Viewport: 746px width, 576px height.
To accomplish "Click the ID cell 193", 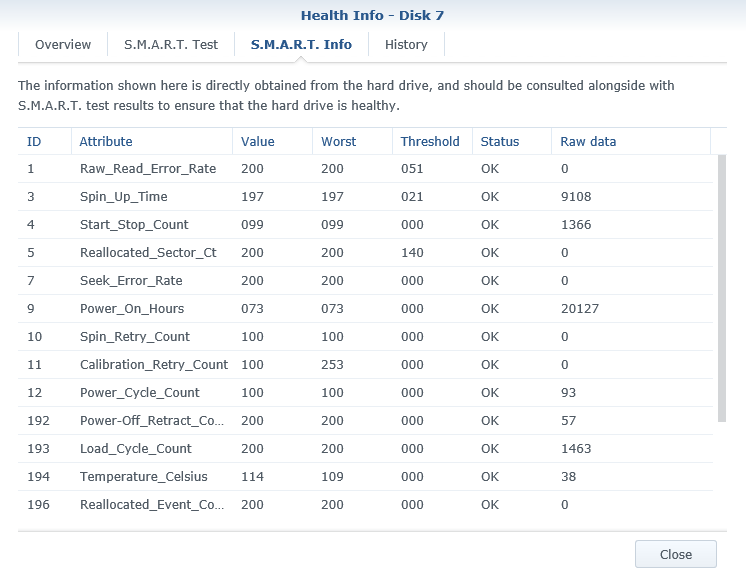I will click(x=39, y=449).
